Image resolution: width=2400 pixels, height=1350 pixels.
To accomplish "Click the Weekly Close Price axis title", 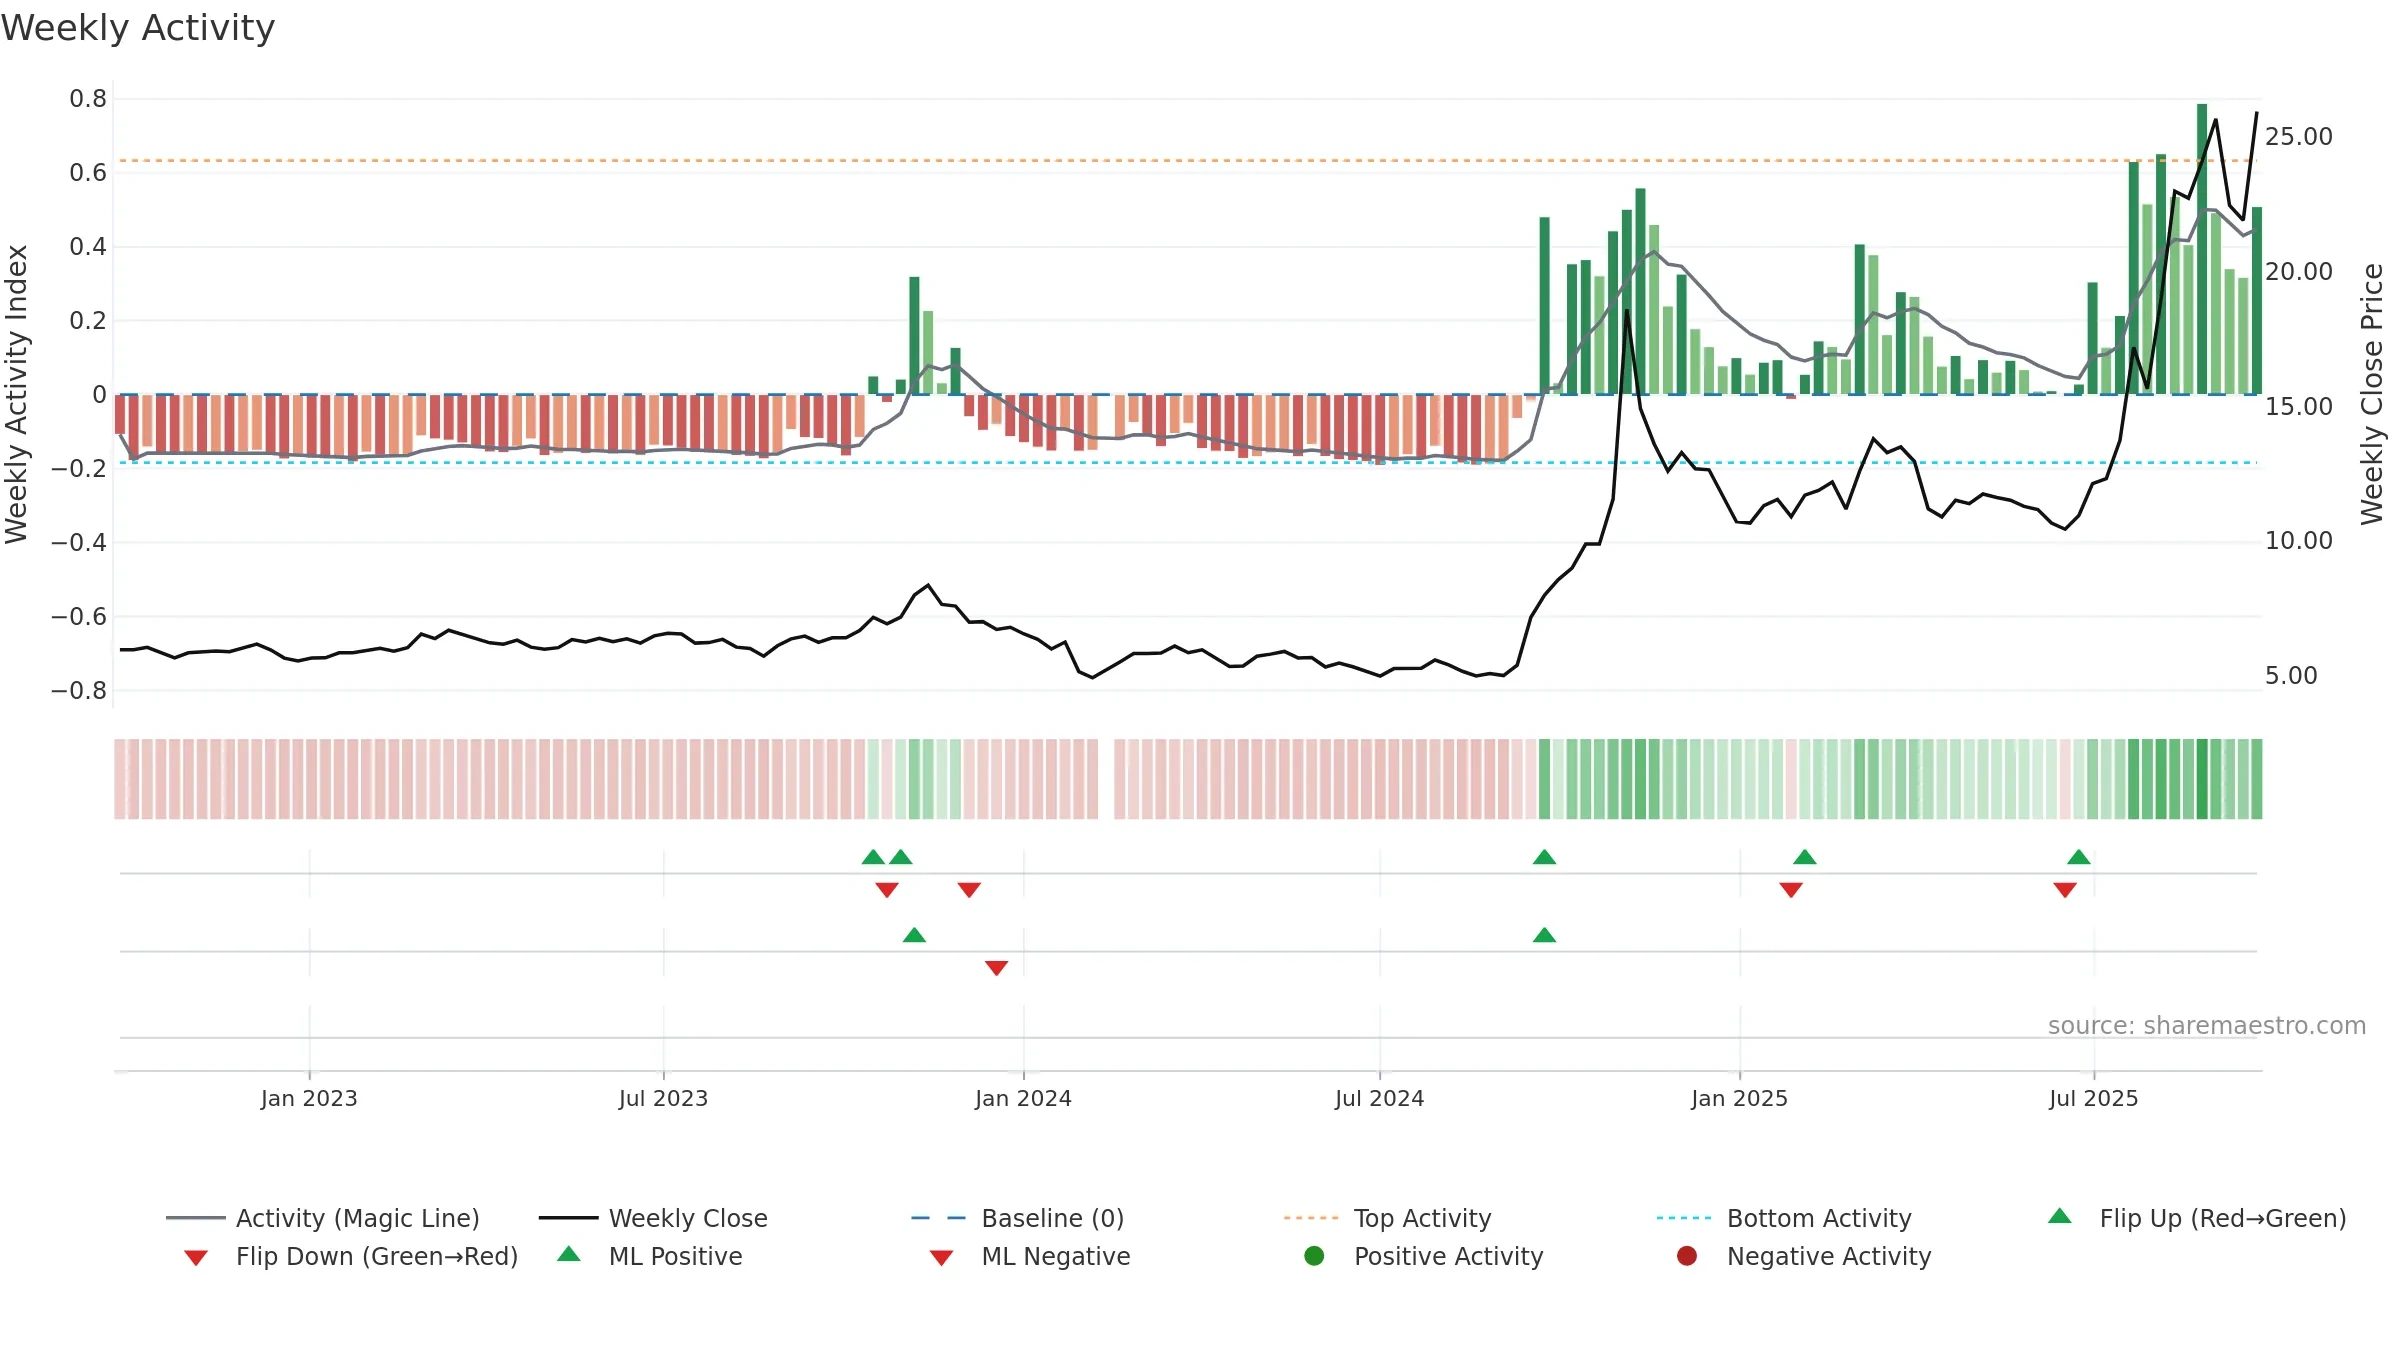I will pyautogui.click(x=2372, y=394).
